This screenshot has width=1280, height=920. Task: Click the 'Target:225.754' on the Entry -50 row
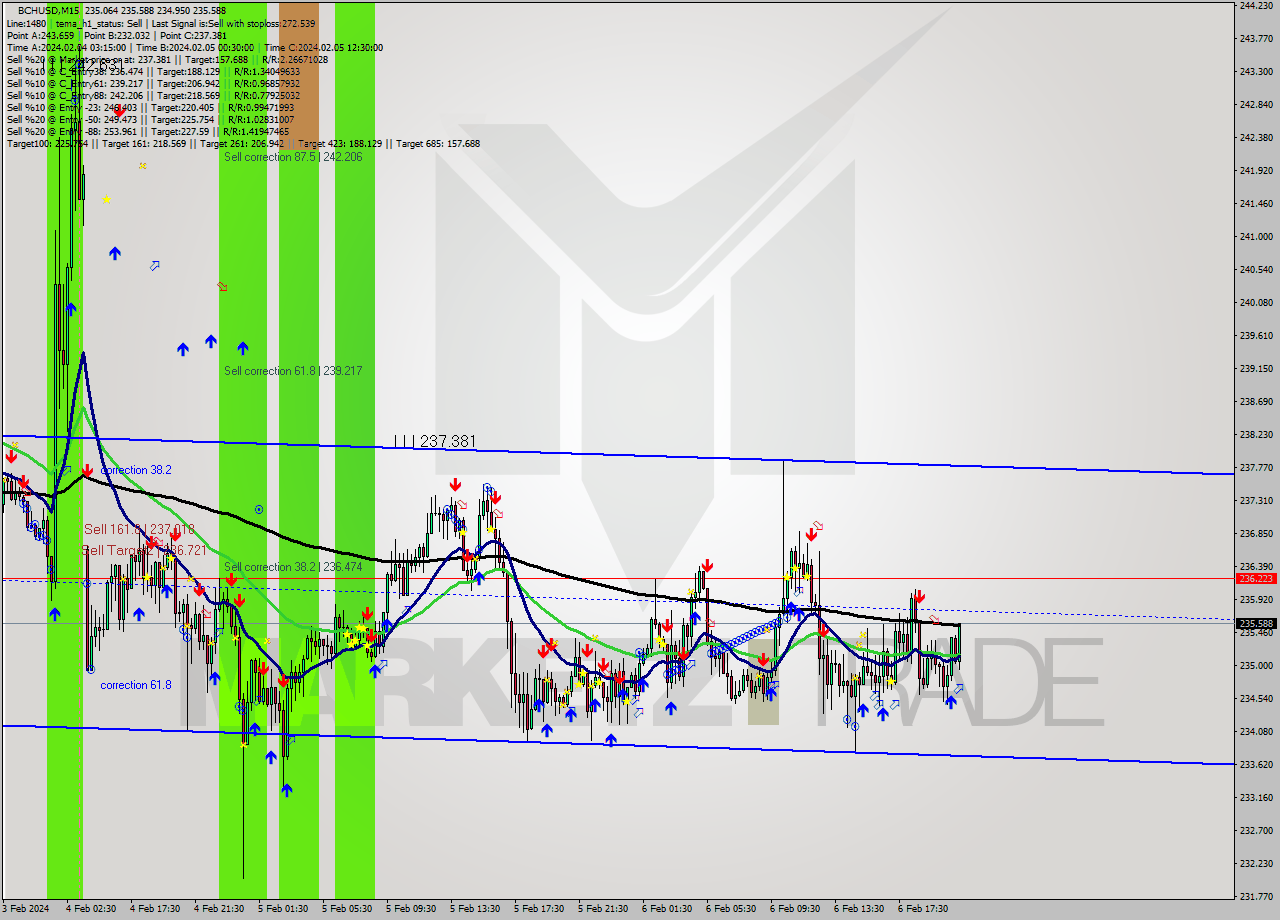click(x=182, y=119)
